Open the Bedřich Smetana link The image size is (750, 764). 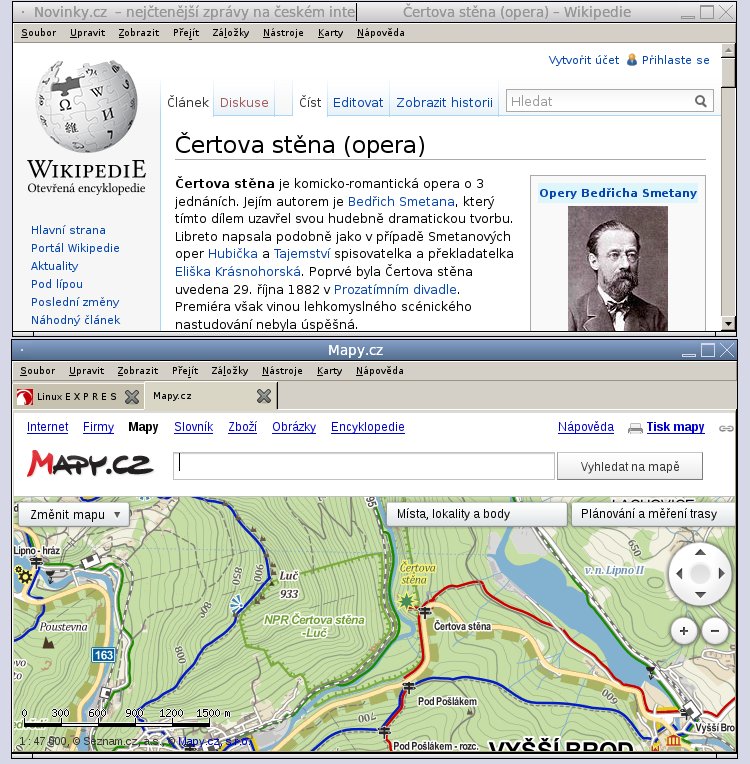(401, 201)
